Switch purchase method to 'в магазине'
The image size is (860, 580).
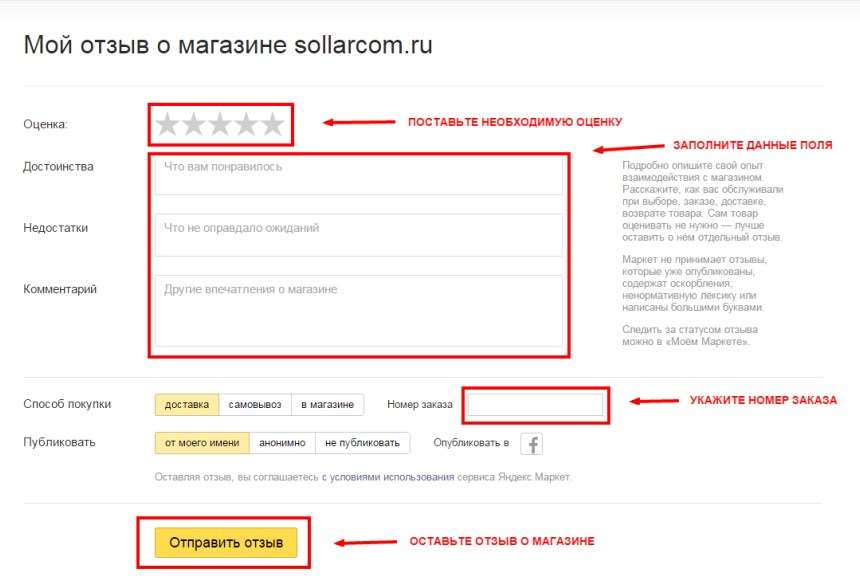click(x=327, y=404)
